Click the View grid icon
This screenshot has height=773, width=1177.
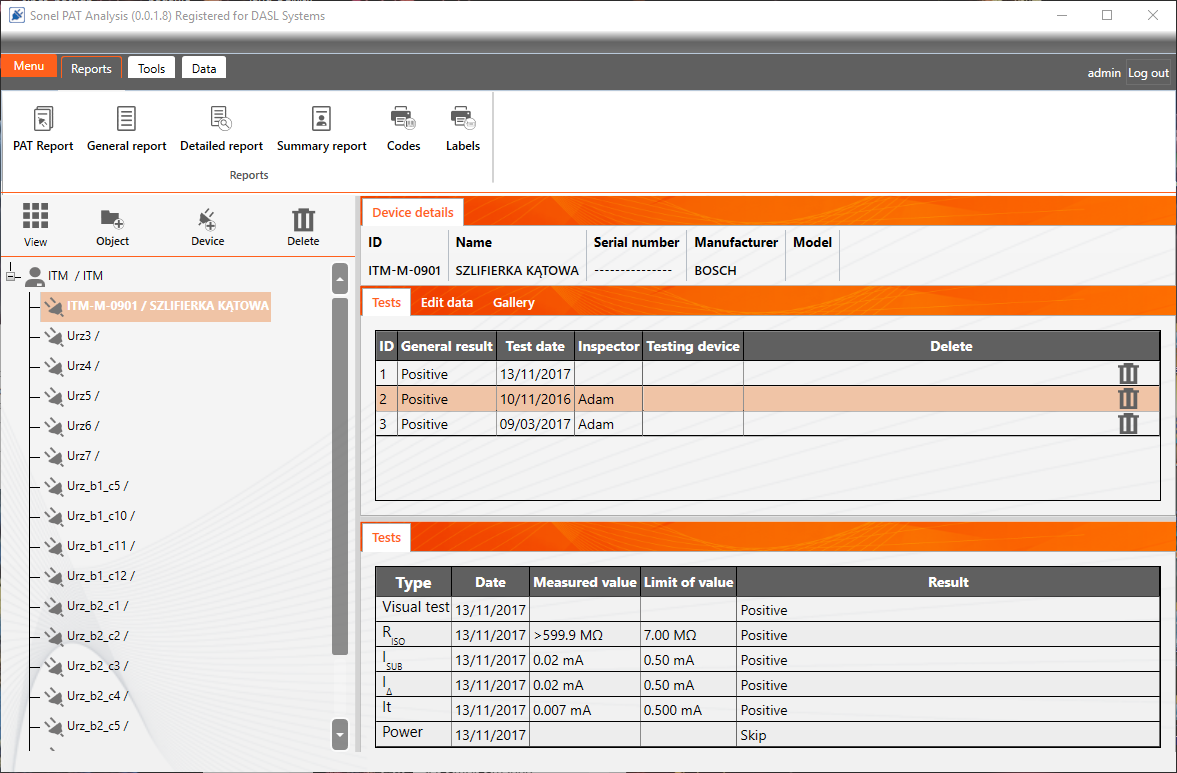[x=36, y=217]
